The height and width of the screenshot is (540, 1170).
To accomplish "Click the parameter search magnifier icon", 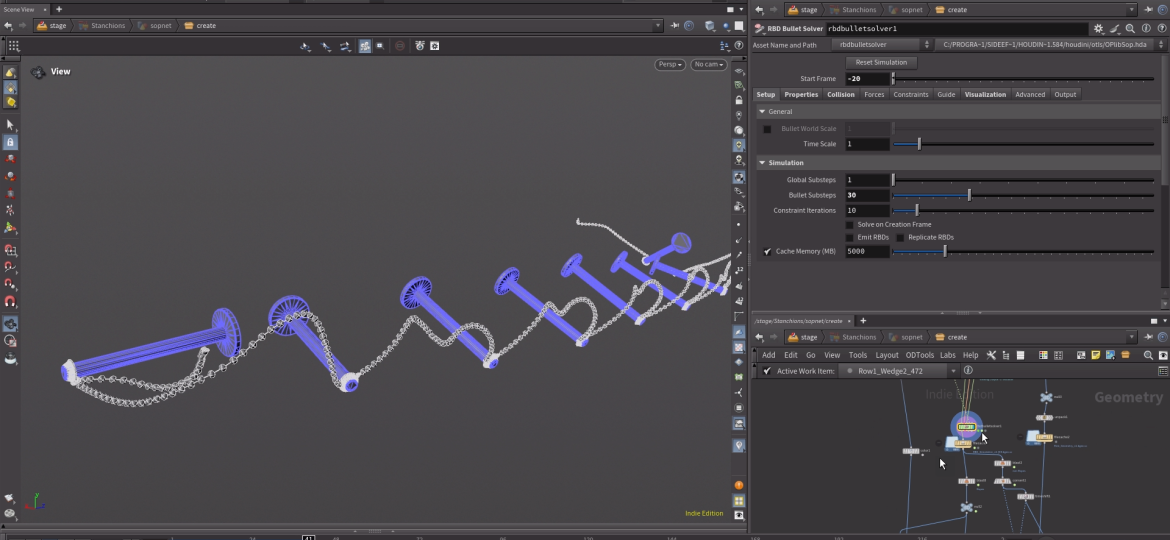I will [1130, 29].
